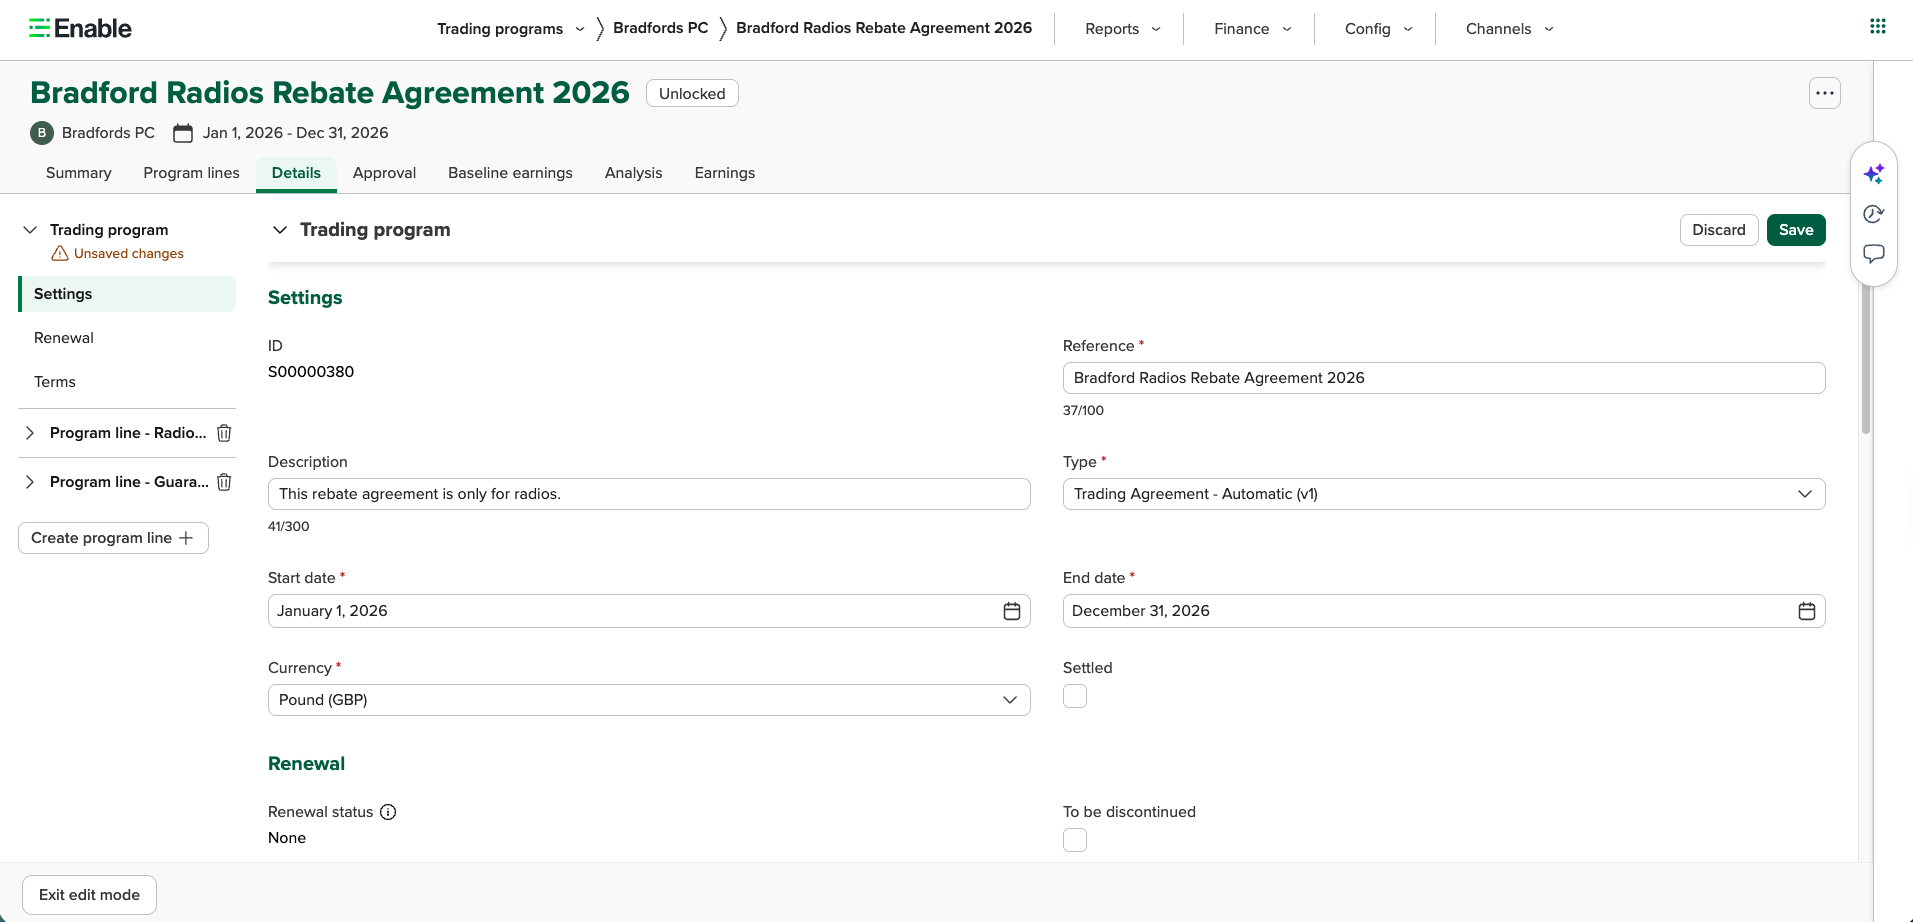
Task: Open the Start date calendar picker
Action: pyautogui.click(x=1012, y=611)
